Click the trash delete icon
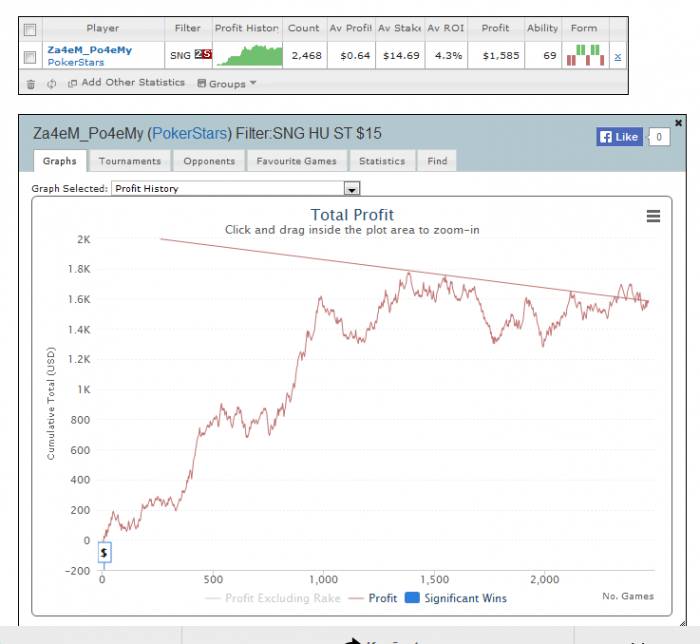 [x=30, y=84]
